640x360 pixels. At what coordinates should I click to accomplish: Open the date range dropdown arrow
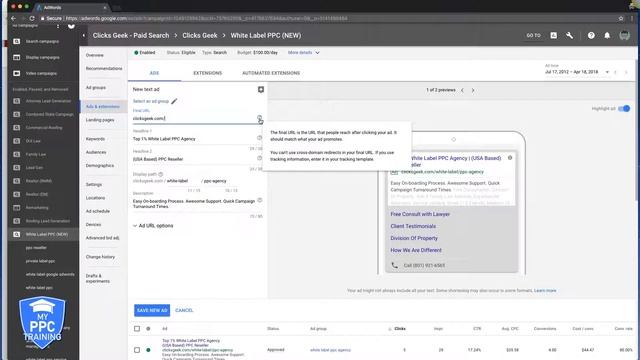pos(607,72)
